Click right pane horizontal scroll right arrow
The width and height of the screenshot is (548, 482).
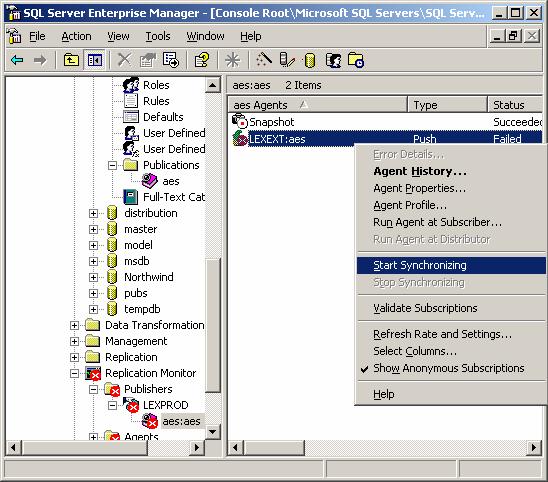pyautogui.click(x=534, y=447)
